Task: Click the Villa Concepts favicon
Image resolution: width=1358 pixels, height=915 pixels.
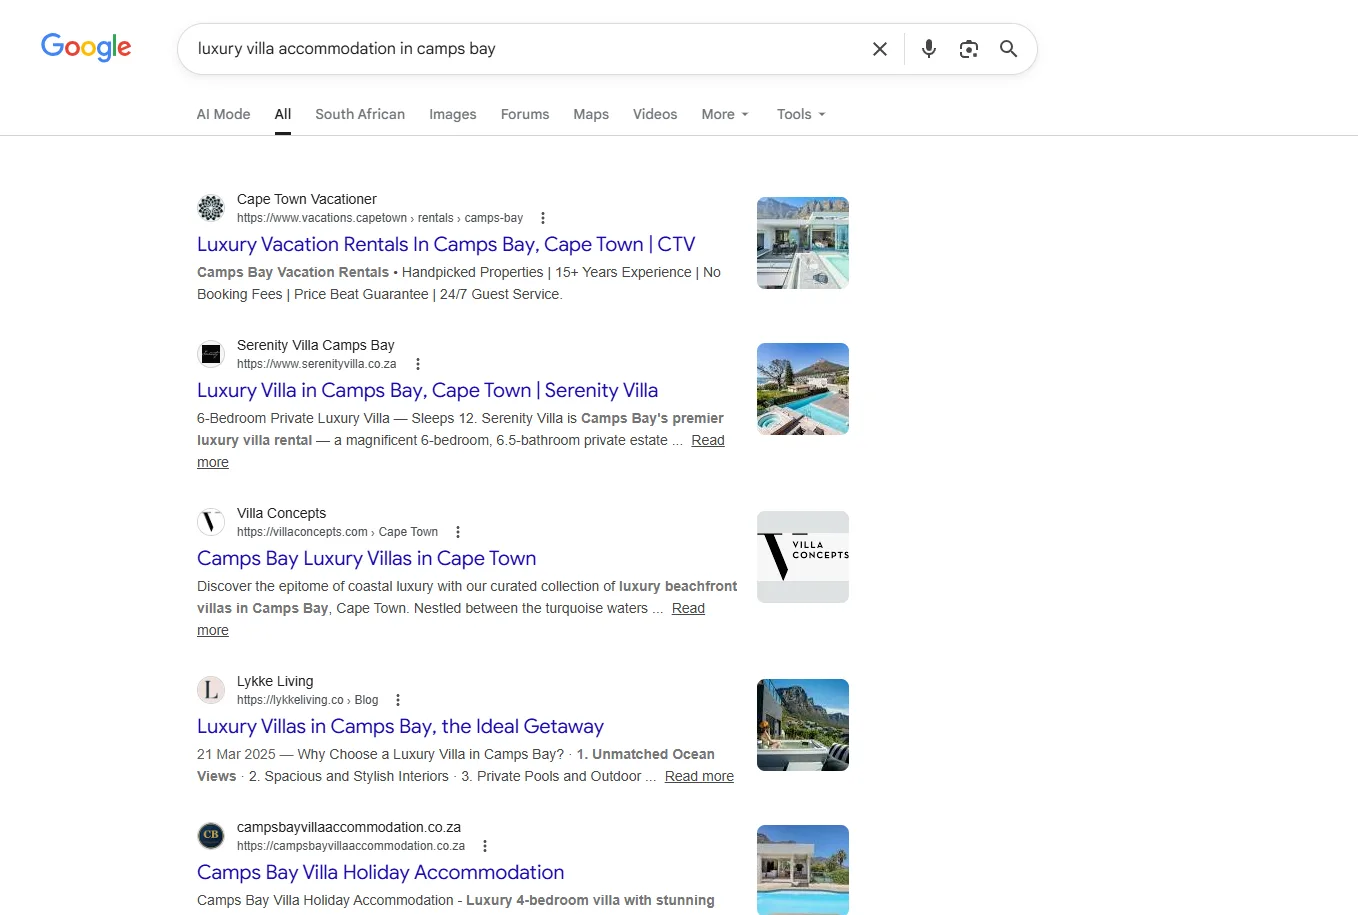Action: click(211, 522)
